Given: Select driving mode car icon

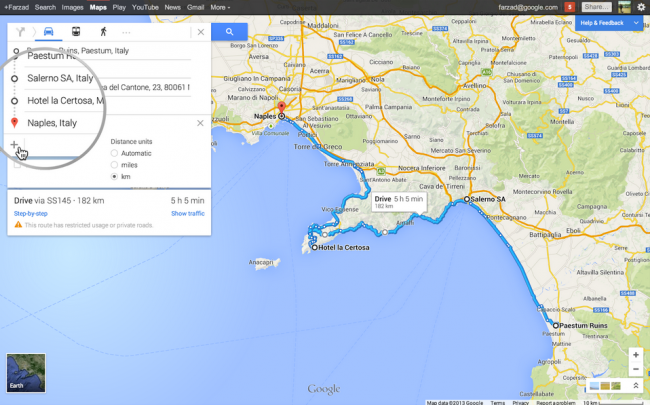Looking at the screenshot, I should pos(49,32).
